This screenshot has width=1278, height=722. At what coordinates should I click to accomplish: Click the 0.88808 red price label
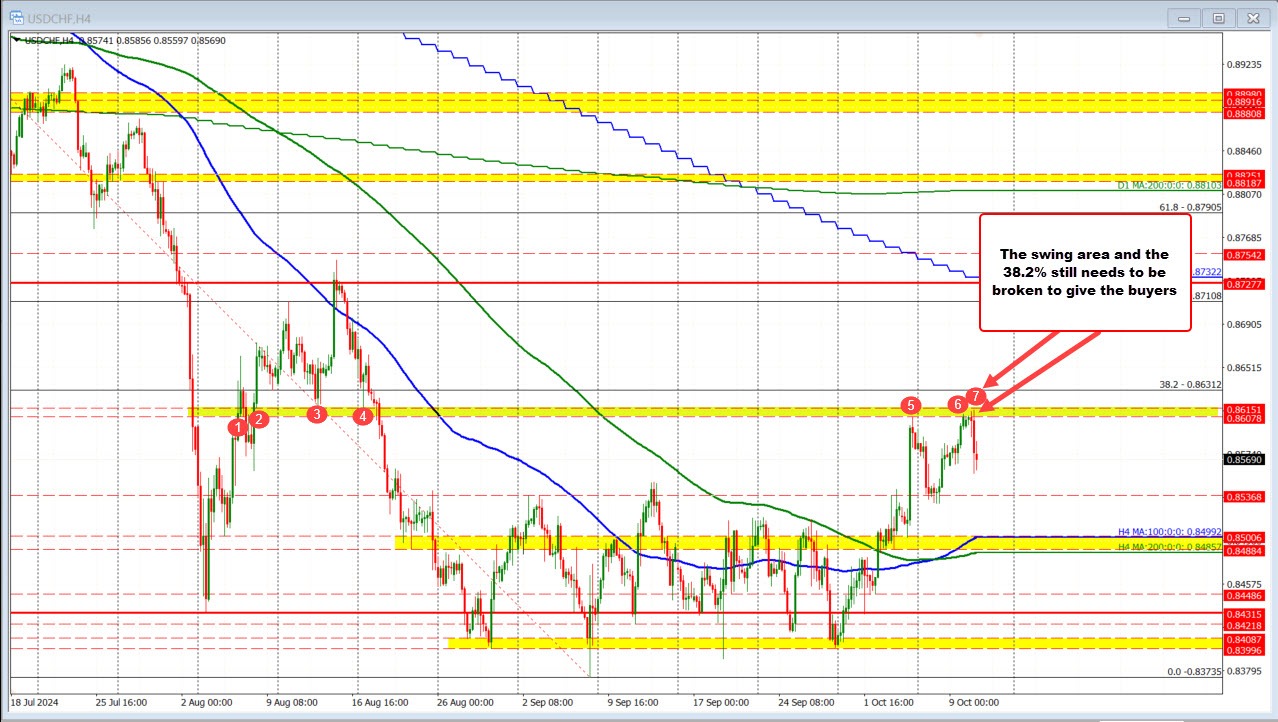[1246, 113]
